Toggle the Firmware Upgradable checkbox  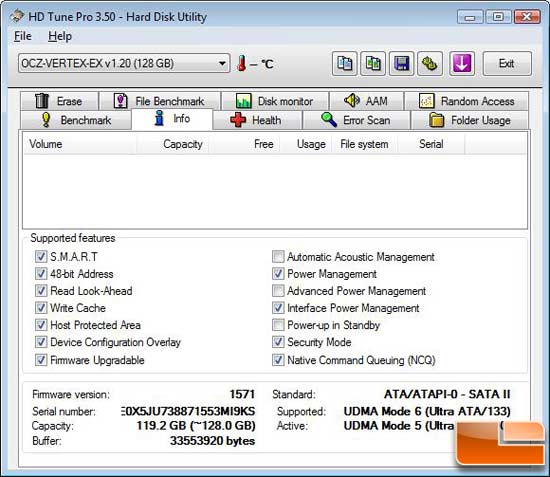41,360
